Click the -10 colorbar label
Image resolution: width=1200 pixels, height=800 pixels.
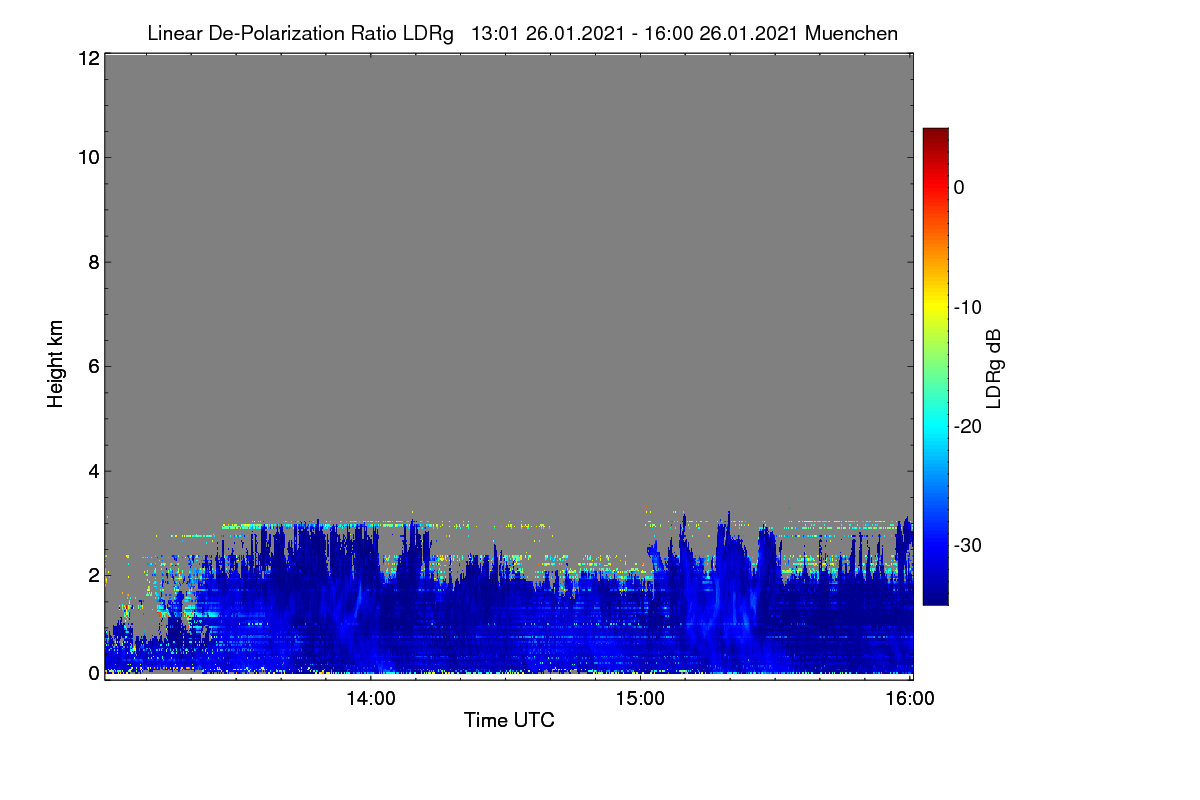pyautogui.click(x=968, y=307)
